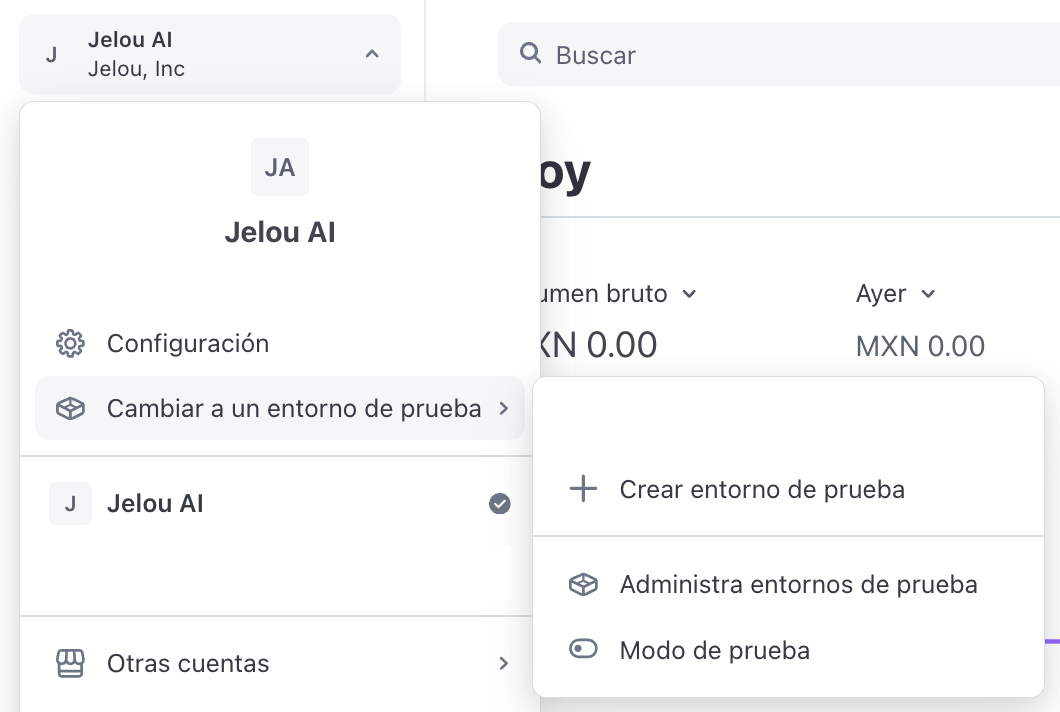This screenshot has width=1060, height=712.
Task: Click the toggle icon next to Modo de prueba
Action: click(x=582, y=650)
